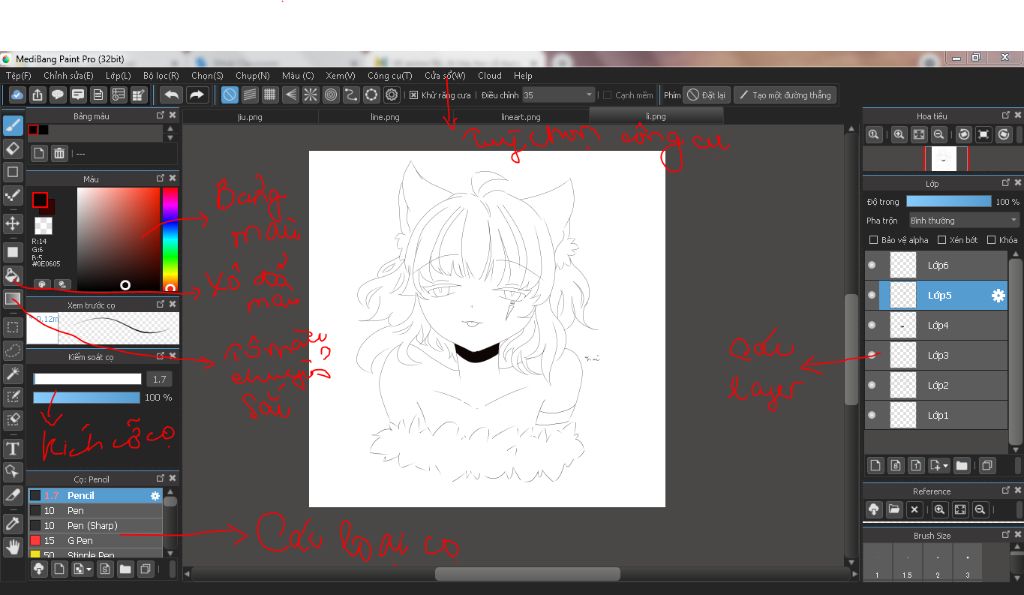
Task: Hide layer Lớp4 visibility dot
Action: (872, 325)
